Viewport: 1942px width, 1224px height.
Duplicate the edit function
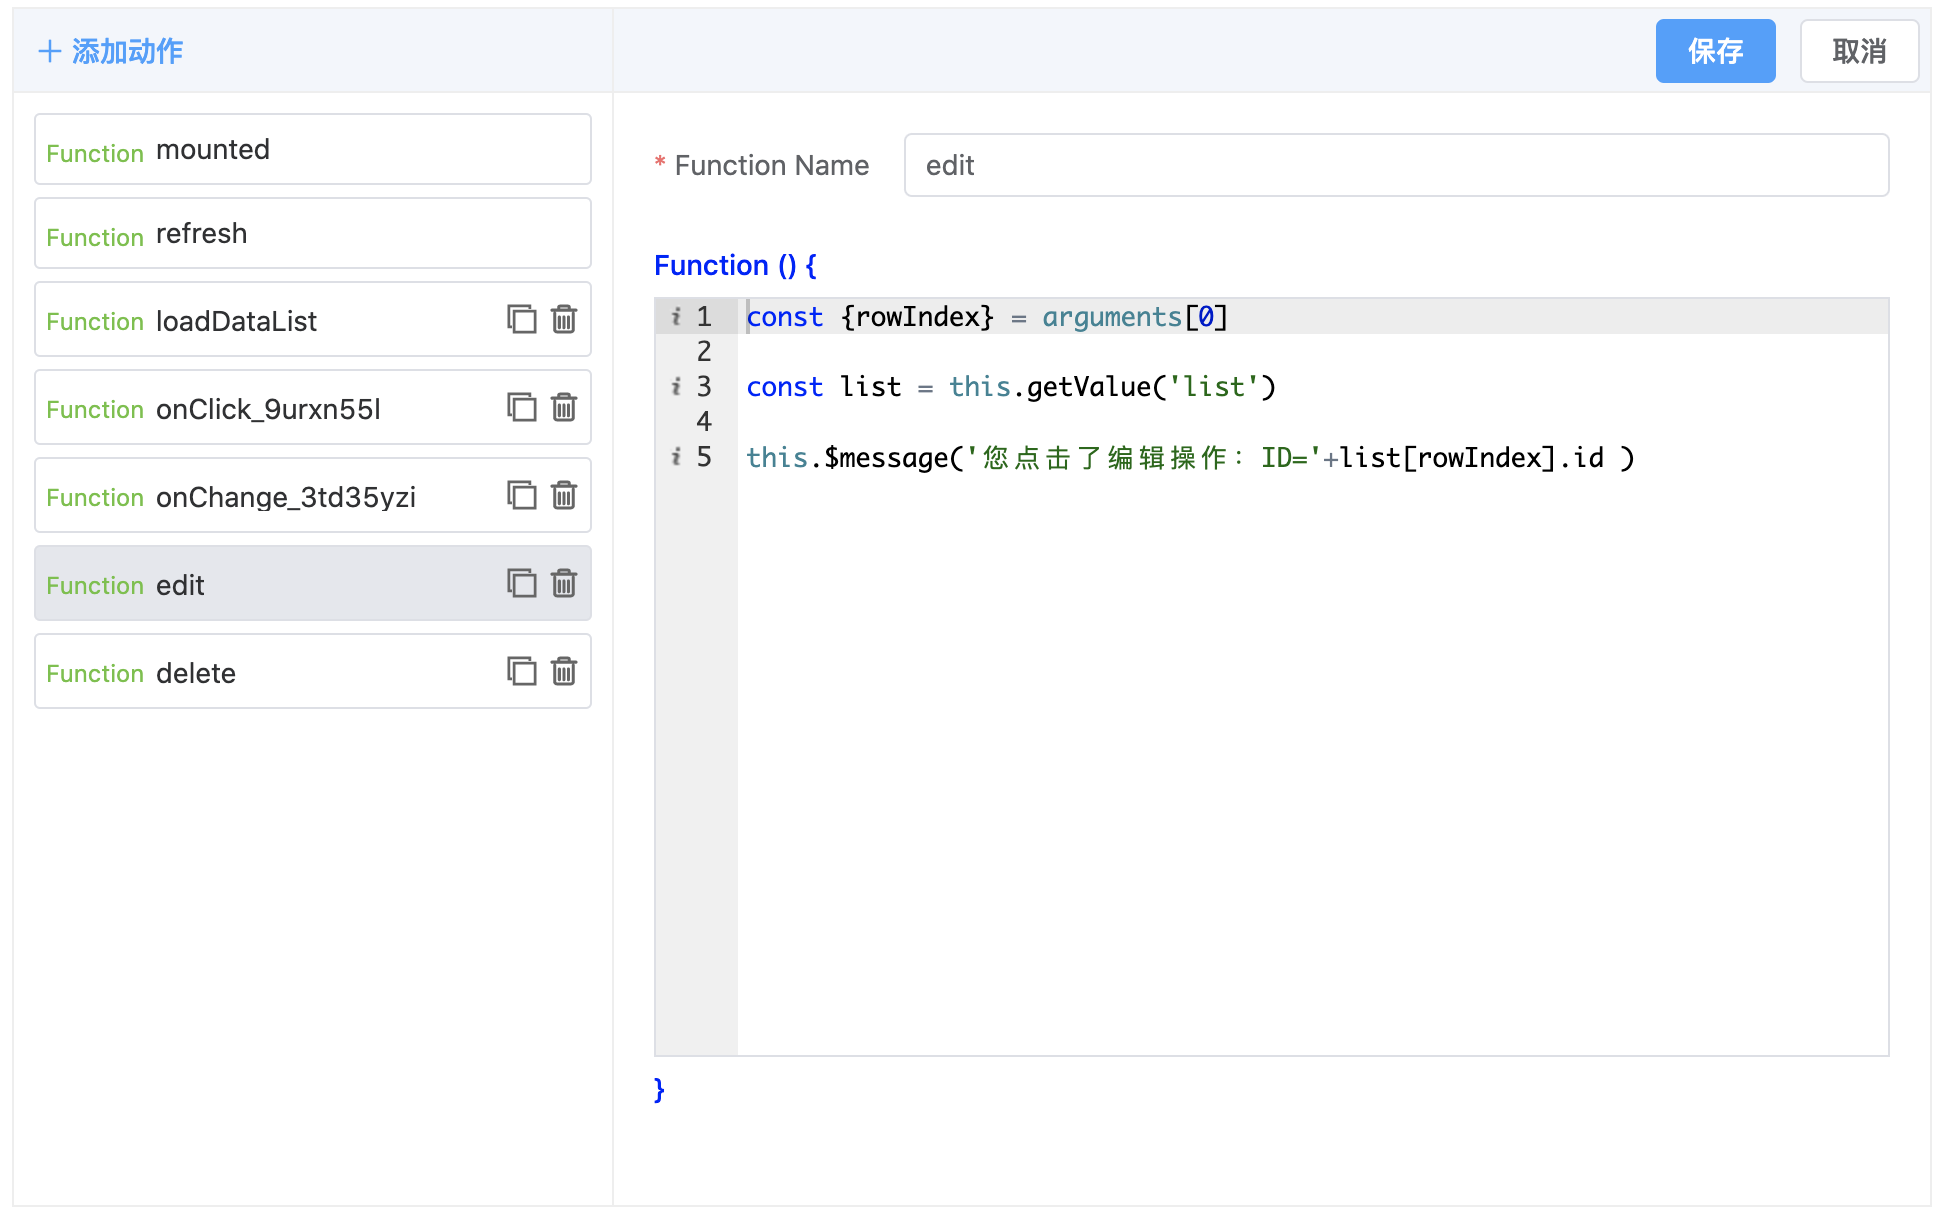click(x=521, y=583)
